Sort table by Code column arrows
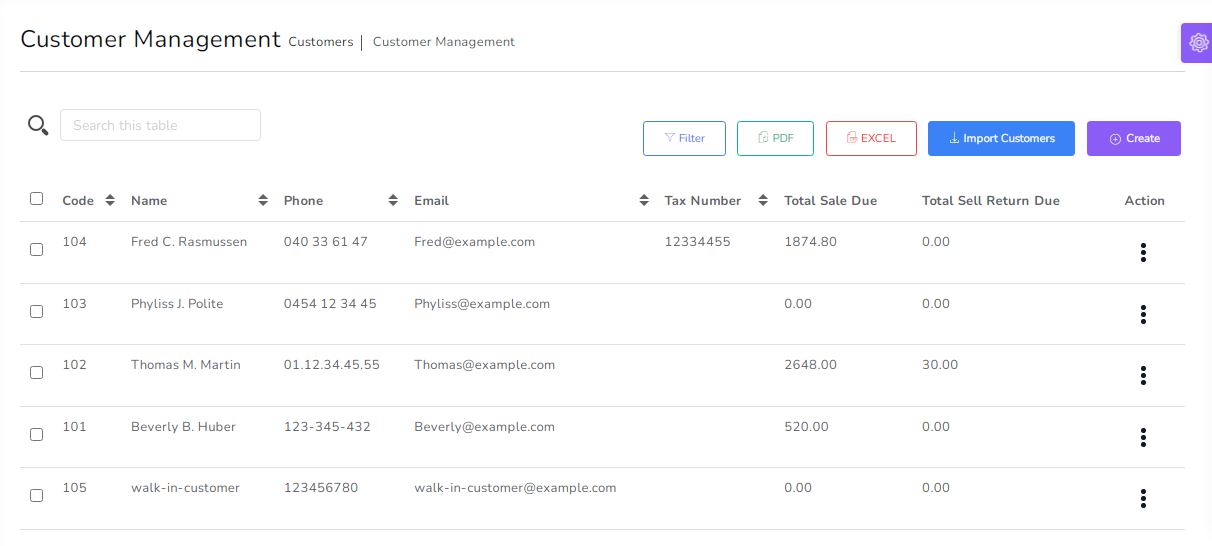1212x546 pixels. pyautogui.click(x=110, y=201)
